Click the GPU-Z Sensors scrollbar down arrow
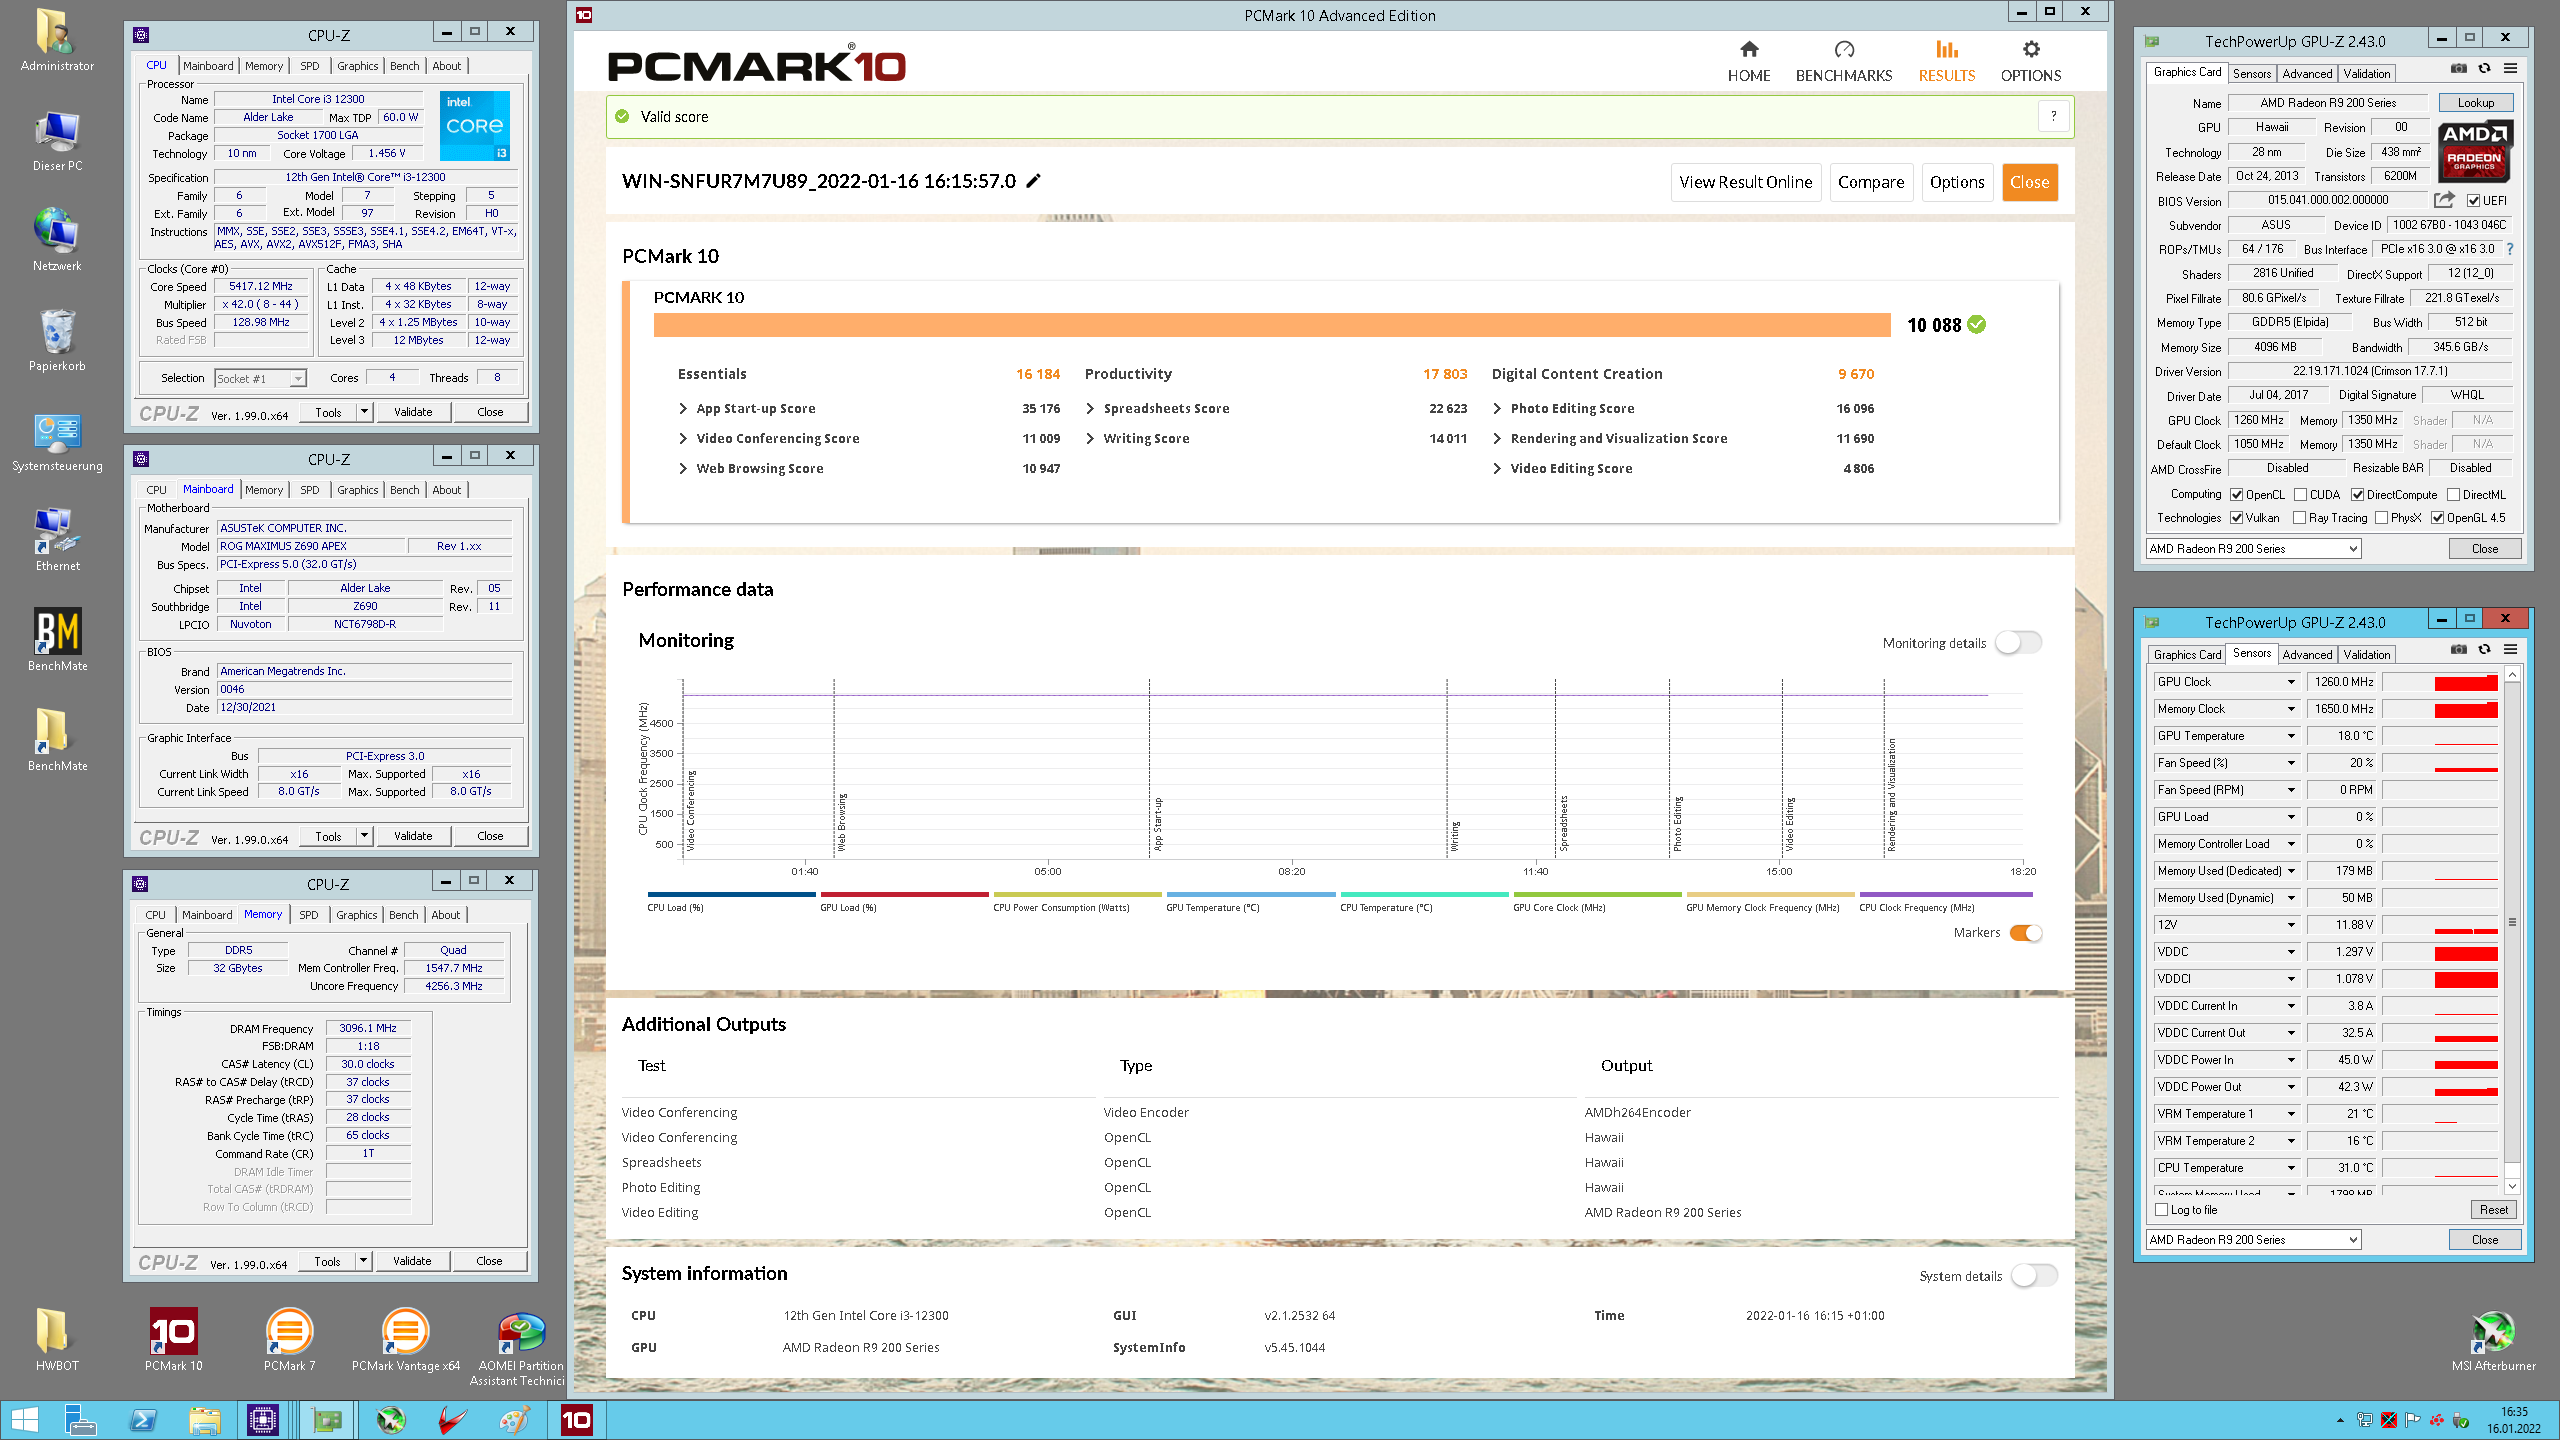 (x=2512, y=1186)
